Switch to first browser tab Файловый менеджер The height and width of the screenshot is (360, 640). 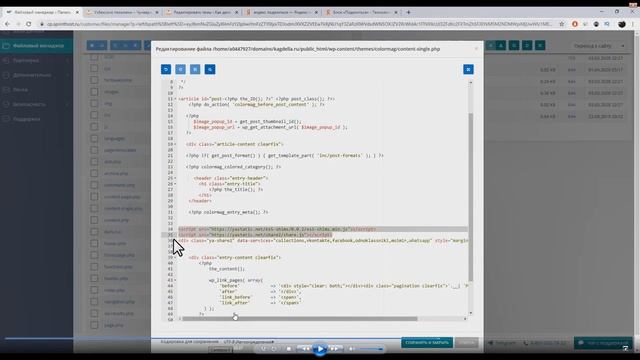[42, 12]
